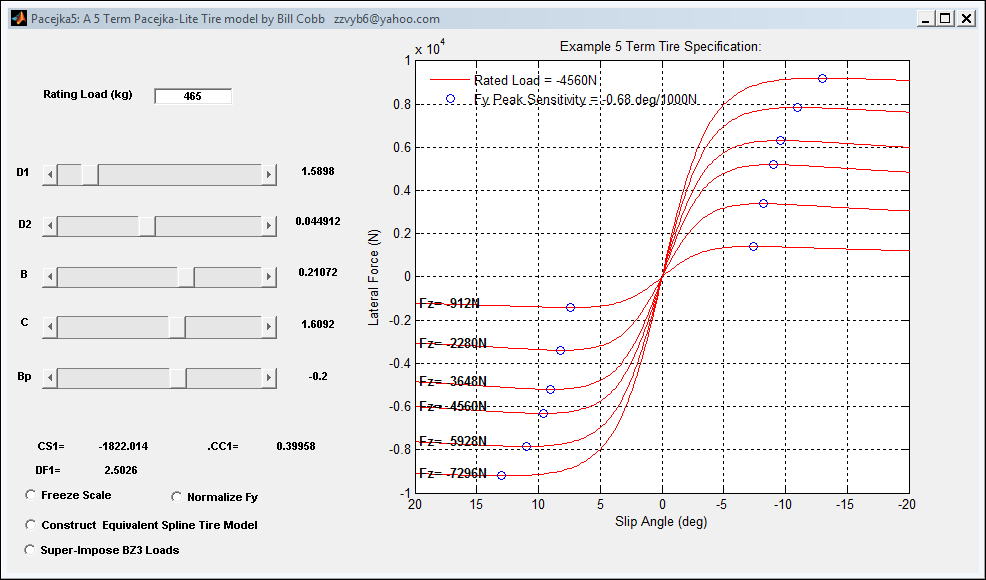Click the D2 slider thumb
Viewport: 986px width, 580px height.
click(147, 226)
